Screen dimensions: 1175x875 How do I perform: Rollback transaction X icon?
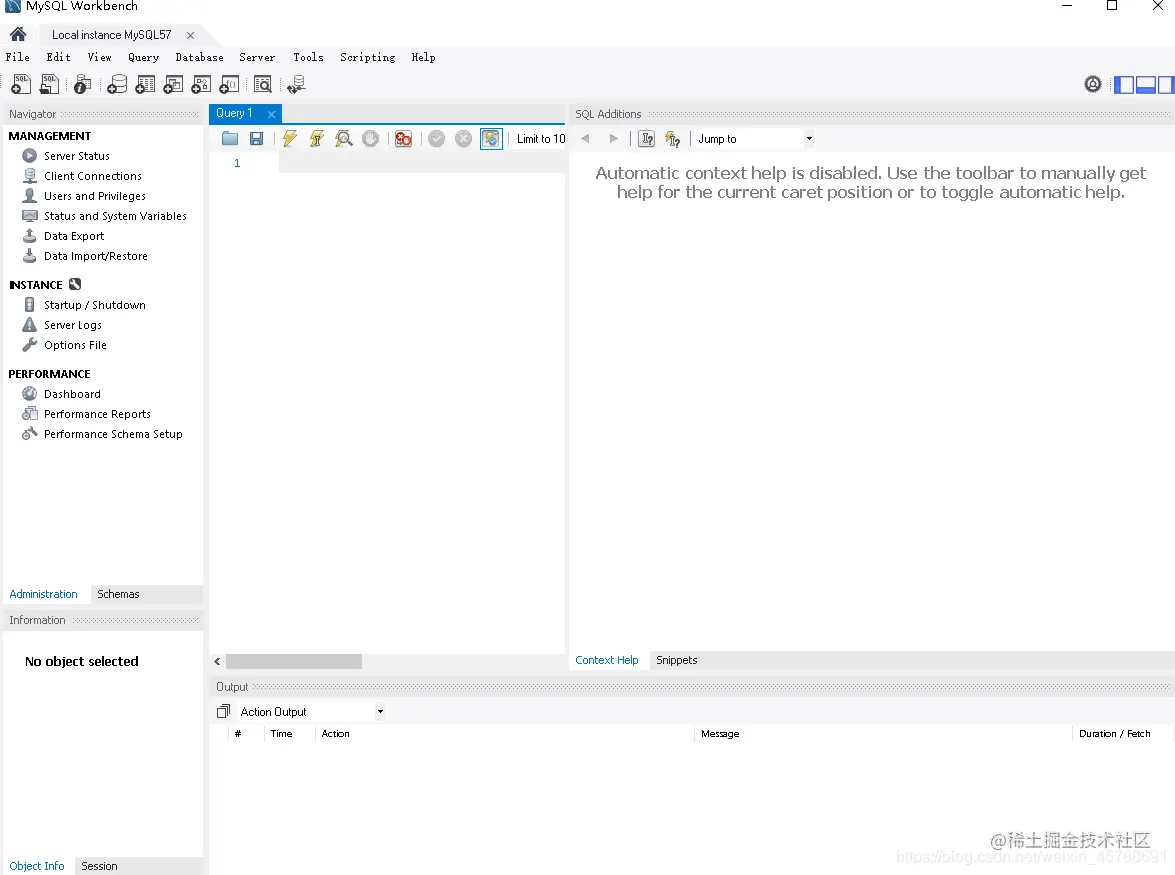464,139
